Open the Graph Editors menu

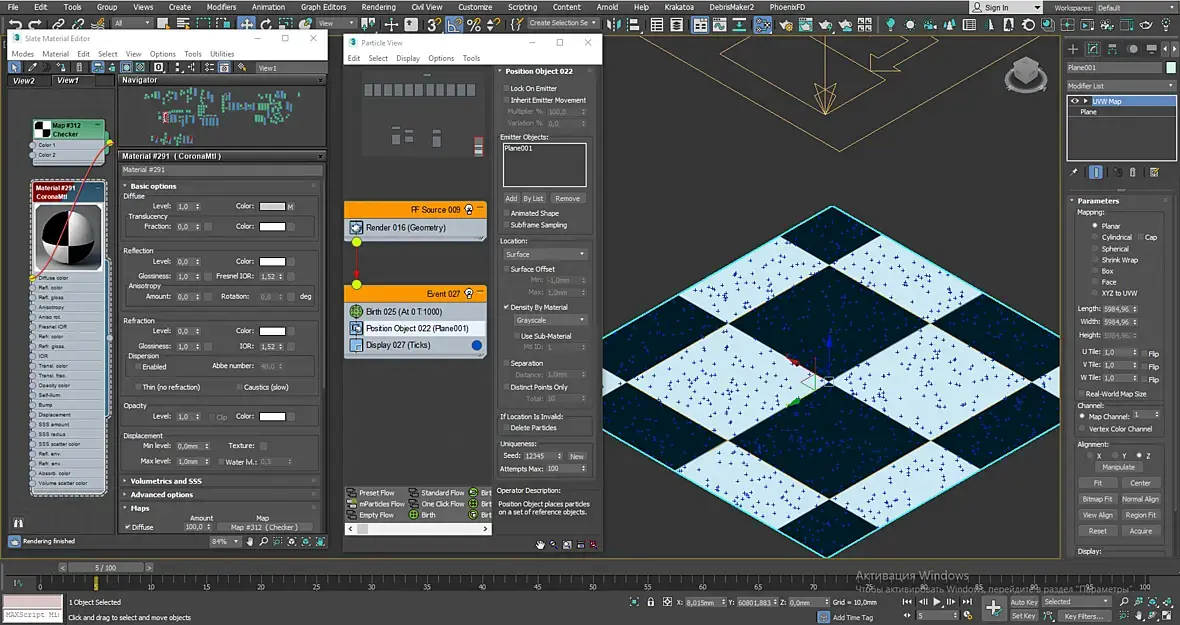(324, 7)
